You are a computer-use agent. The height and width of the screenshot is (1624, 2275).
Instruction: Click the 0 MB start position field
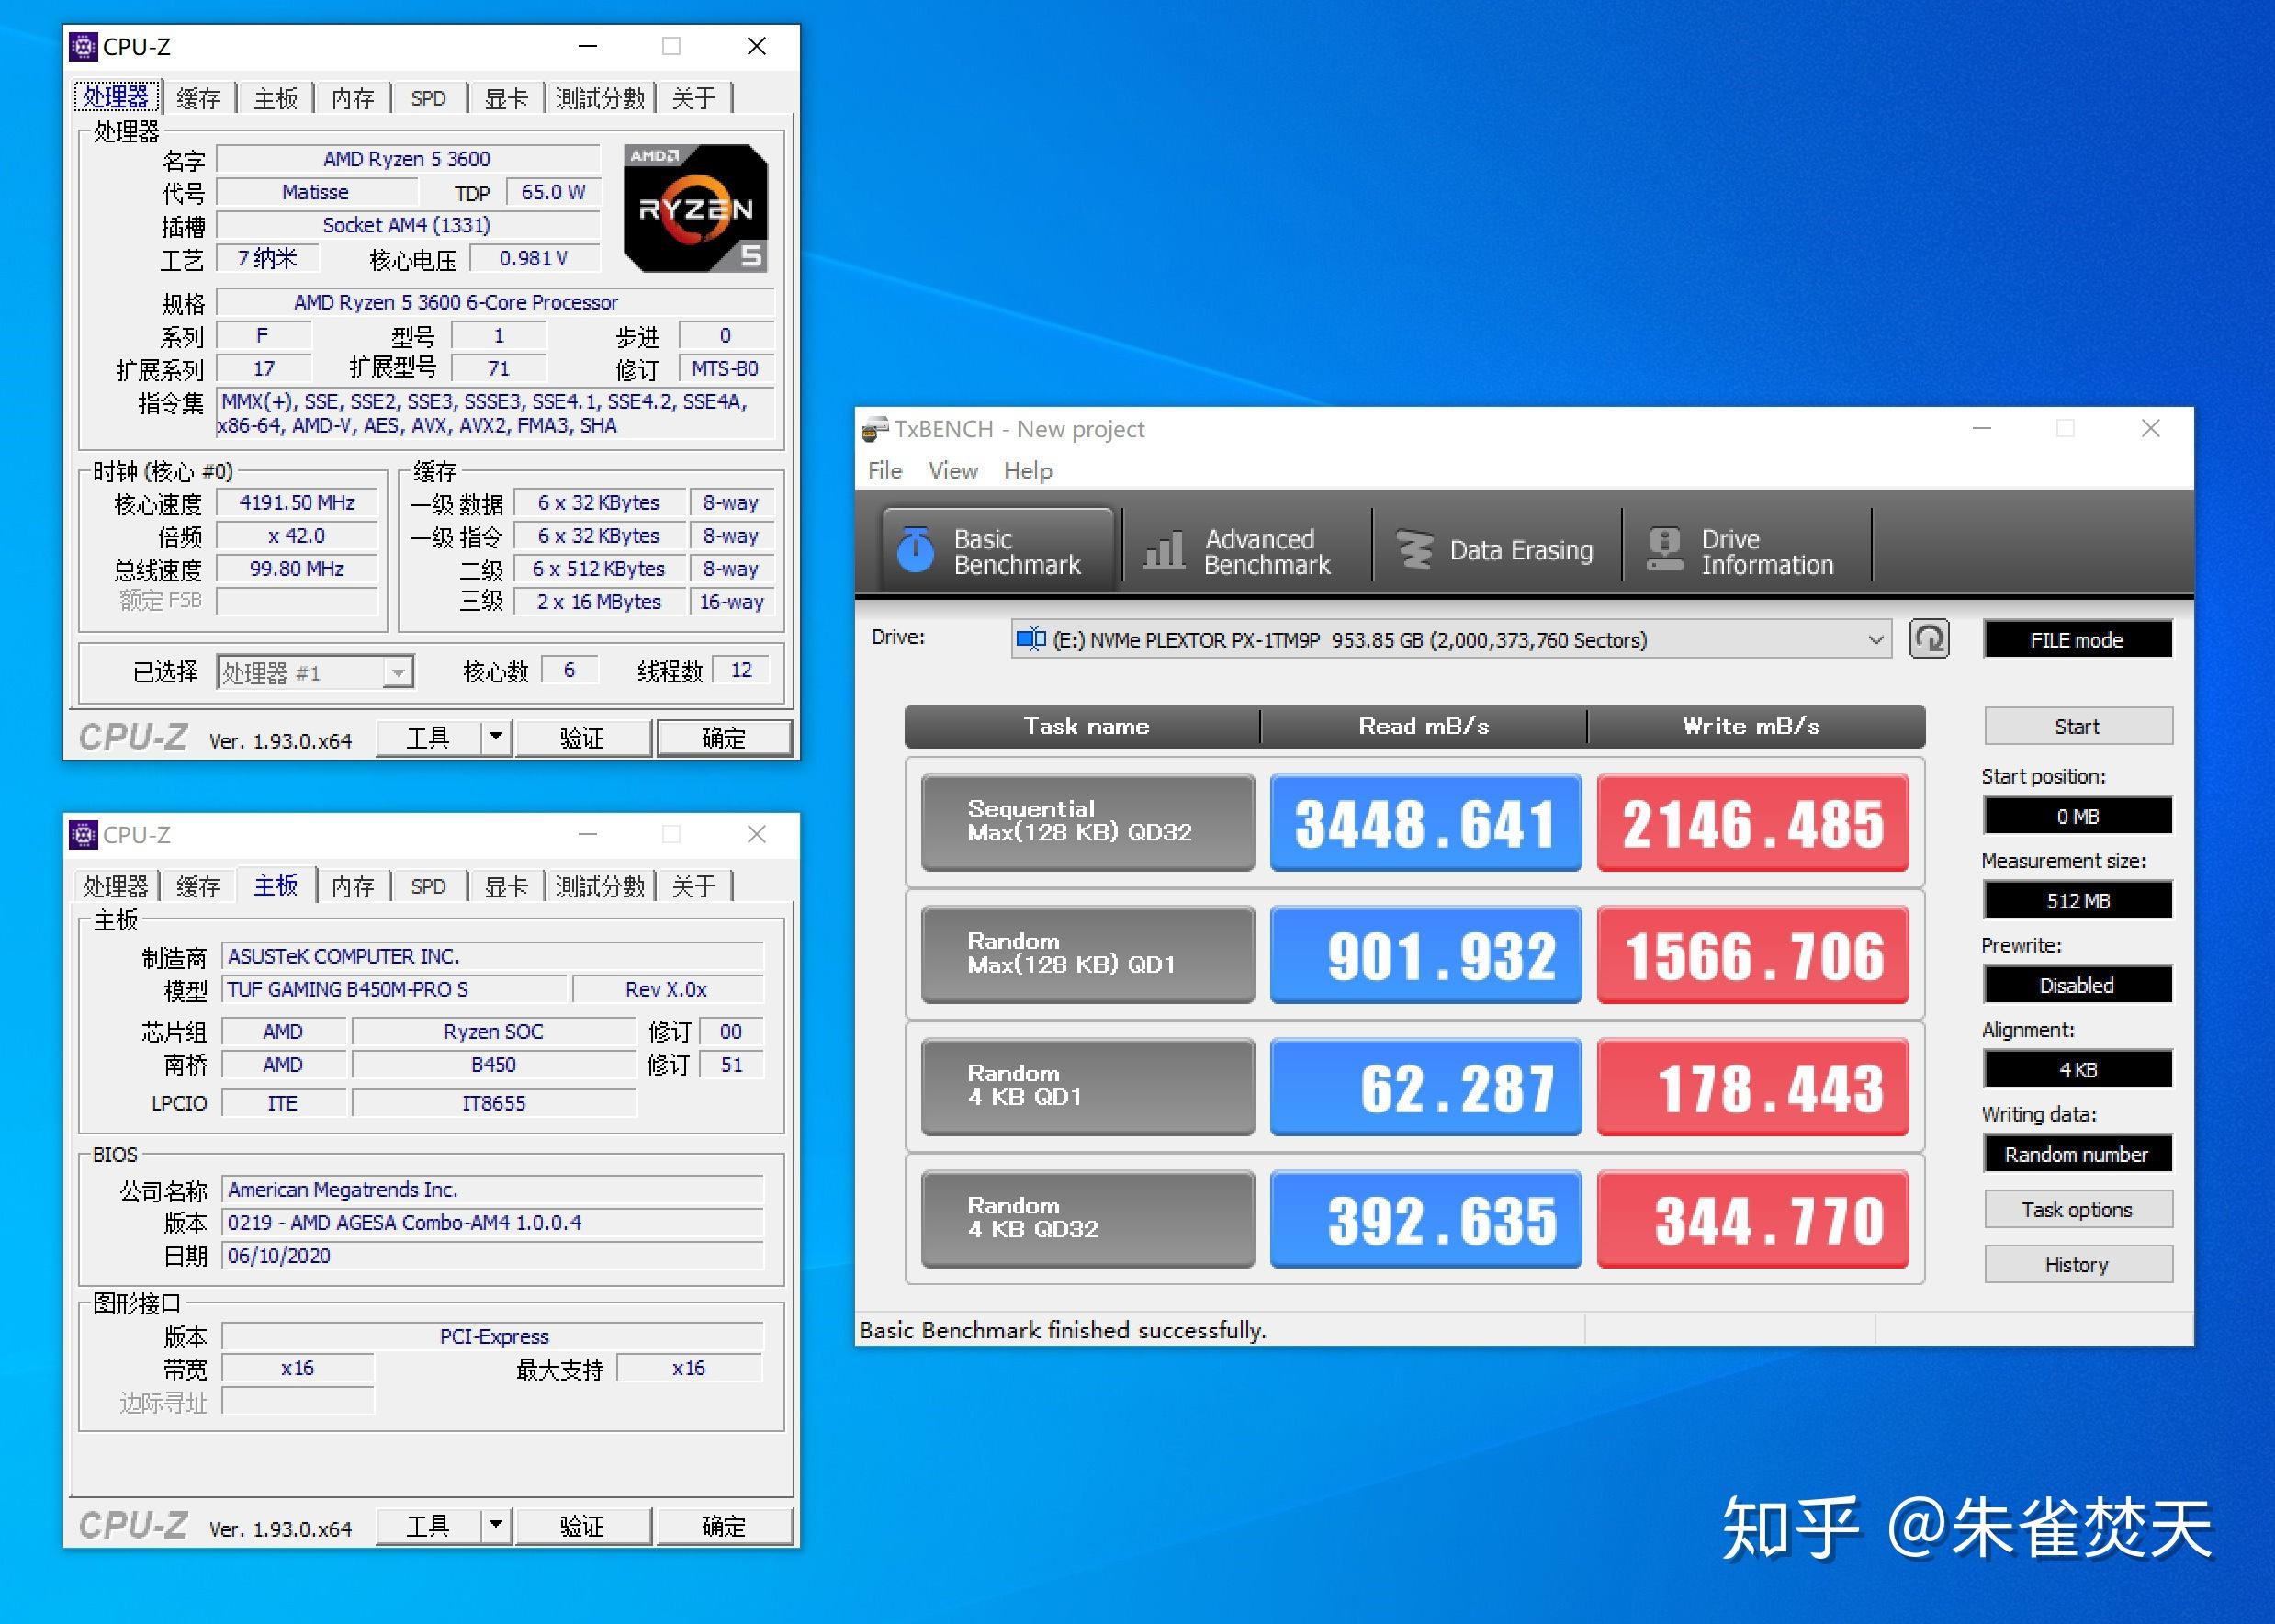tap(2077, 816)
